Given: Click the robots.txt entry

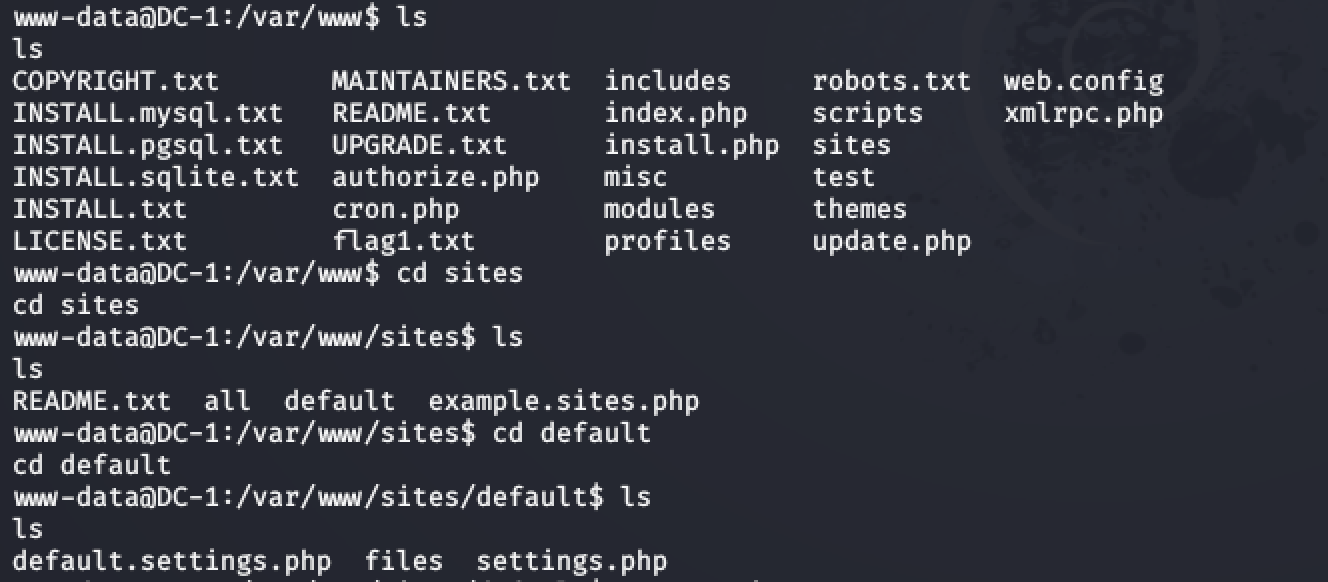Looking at the screenshot, I should pyautogui.click(x=892, y=81).
